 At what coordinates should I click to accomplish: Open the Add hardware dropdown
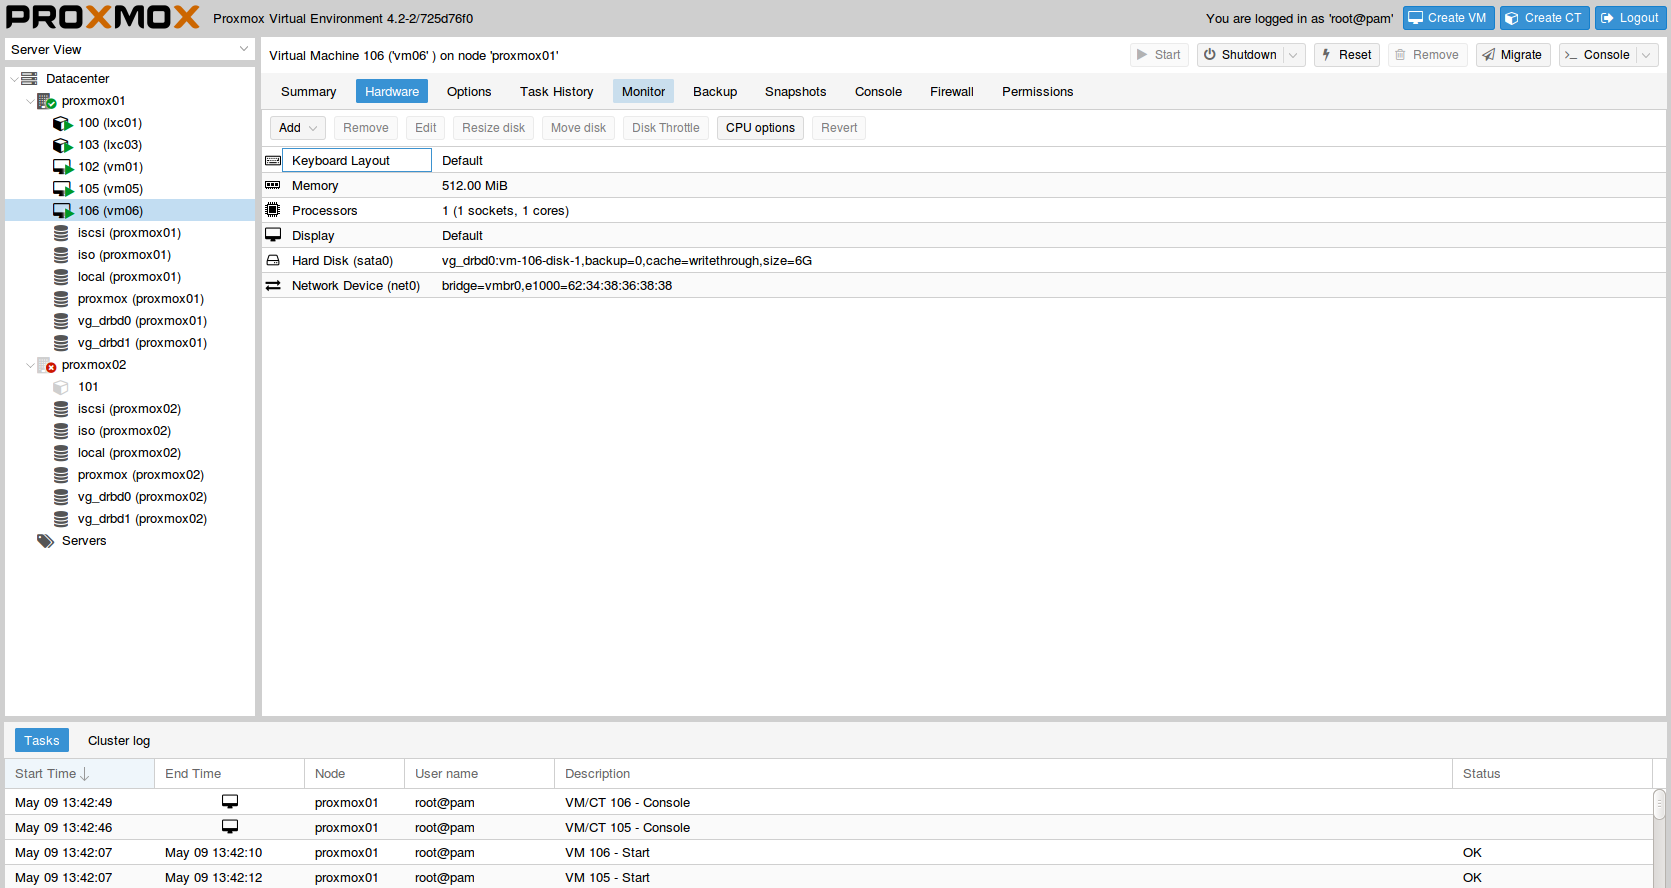point(298,128)
